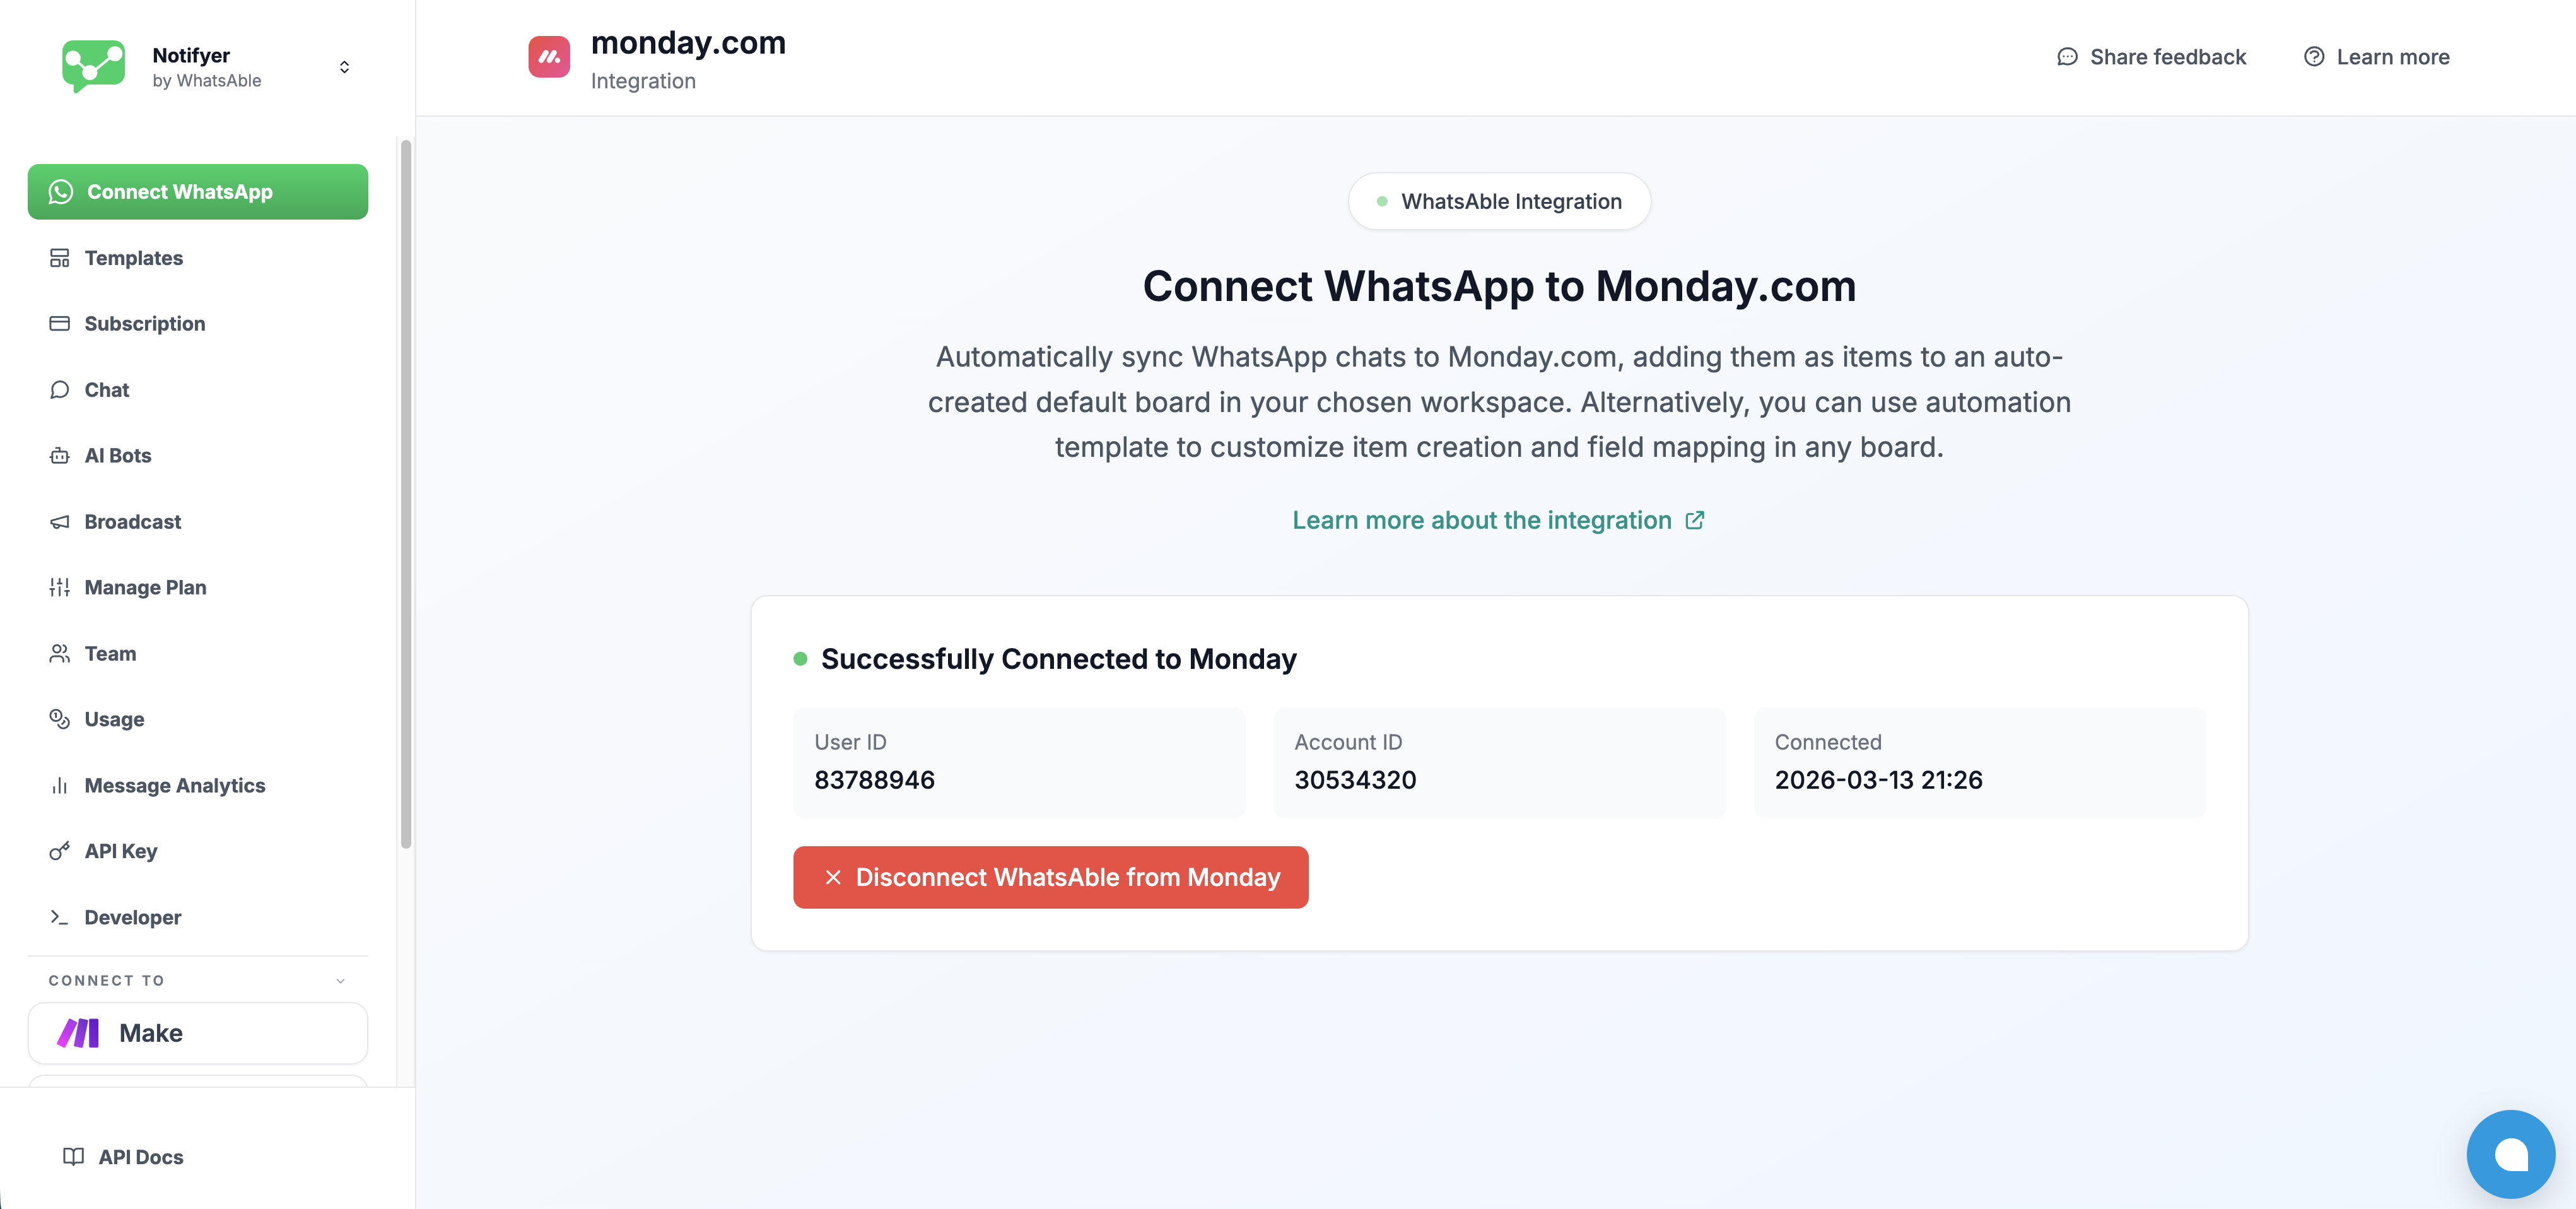Image resolution: width=2576 pixels, height=1209 pixels.
Task: Collapse the CONNECT TO section
Action: click(340, 980)
